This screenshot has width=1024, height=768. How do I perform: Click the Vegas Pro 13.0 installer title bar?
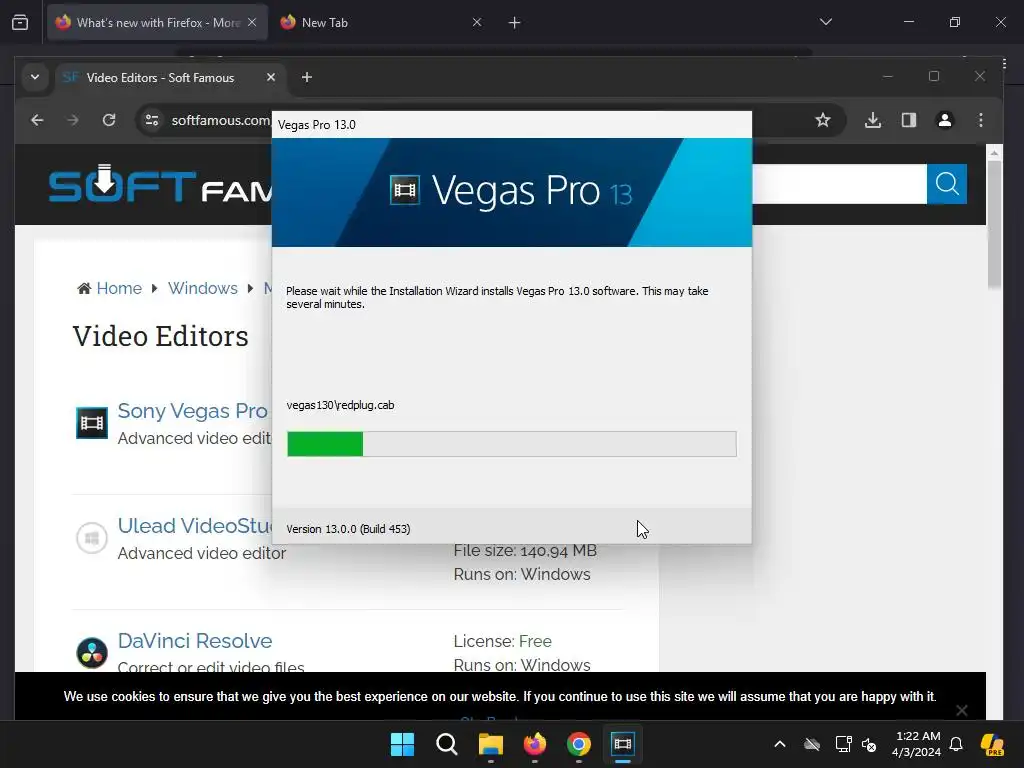tap(512, 125)
